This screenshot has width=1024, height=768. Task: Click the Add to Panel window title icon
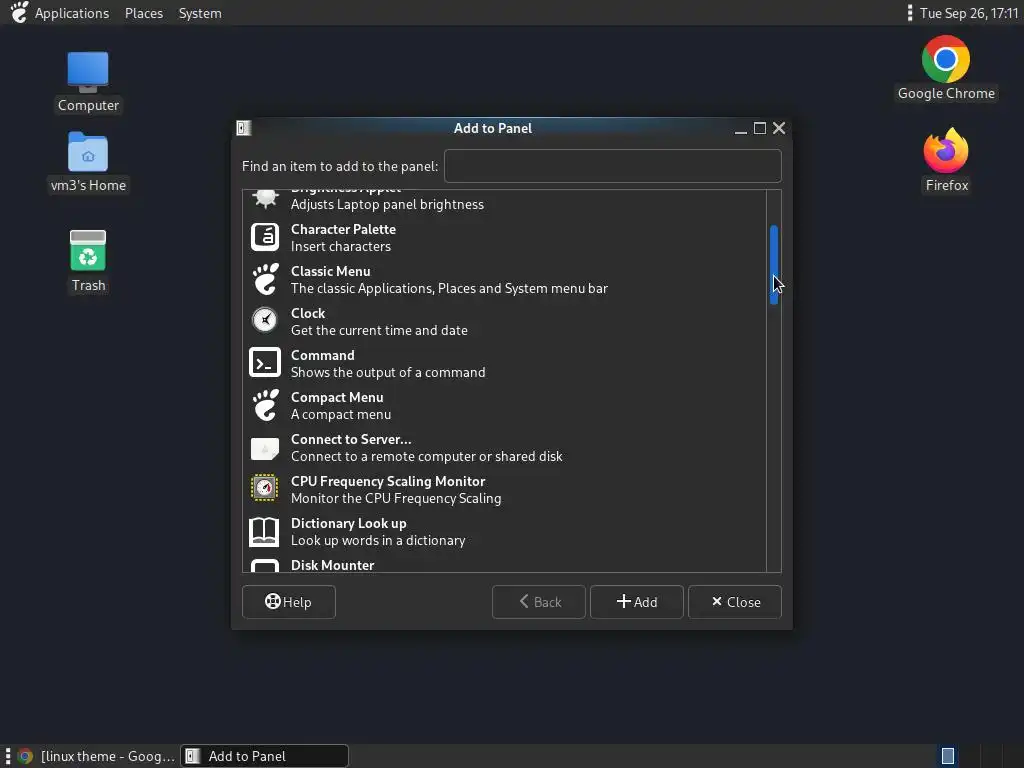coord(244,128)
